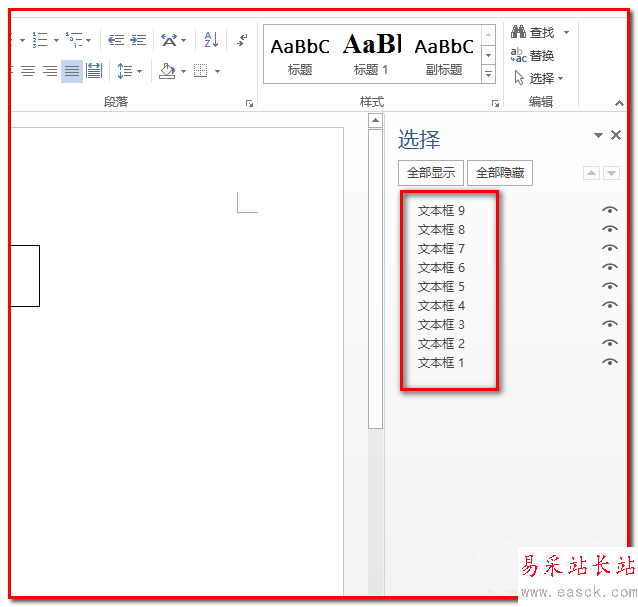Select 文本框 9 in the list

(441, 210)
